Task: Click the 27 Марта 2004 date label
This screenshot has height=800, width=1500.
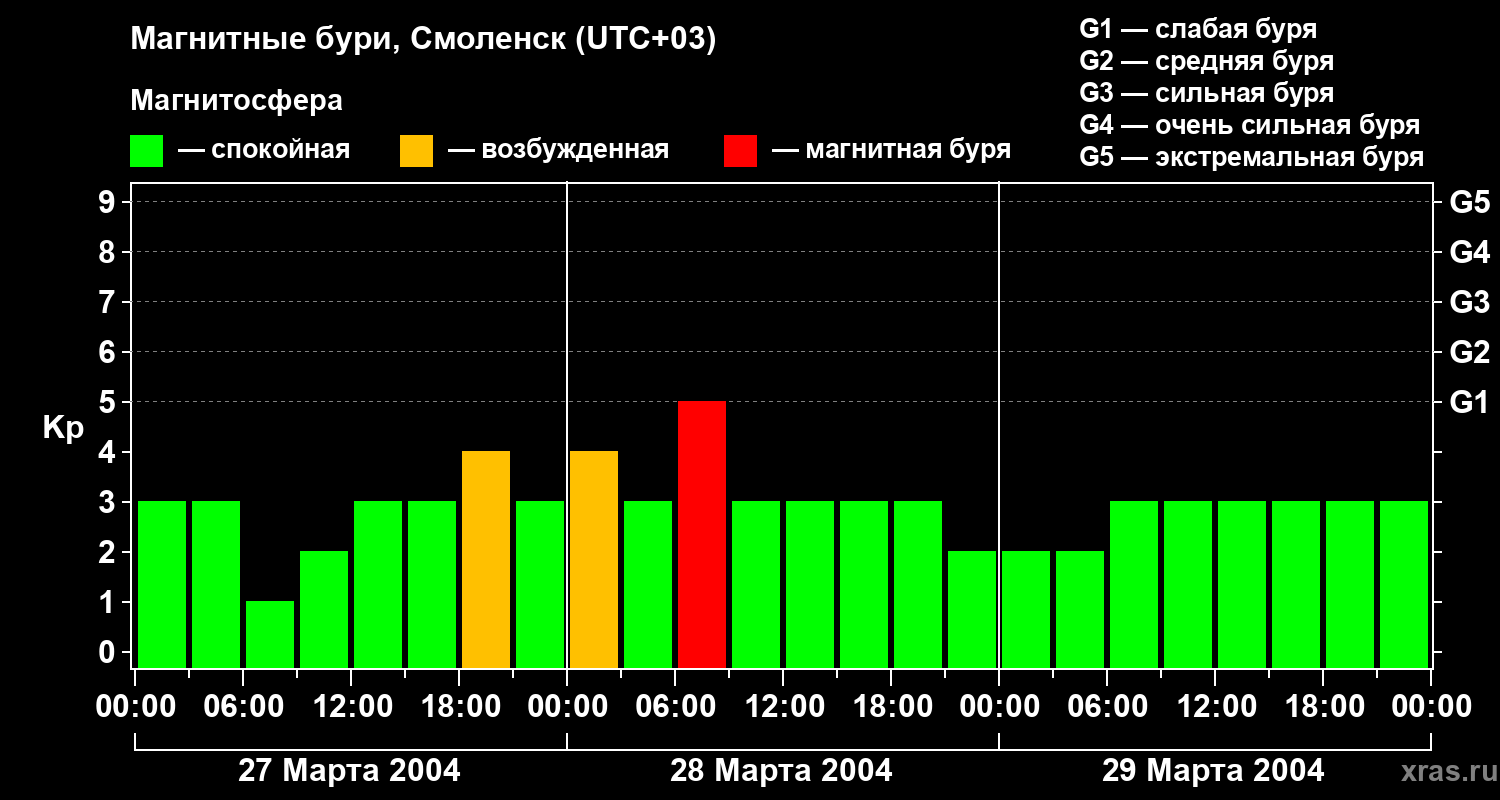Action: pos(349,771)
